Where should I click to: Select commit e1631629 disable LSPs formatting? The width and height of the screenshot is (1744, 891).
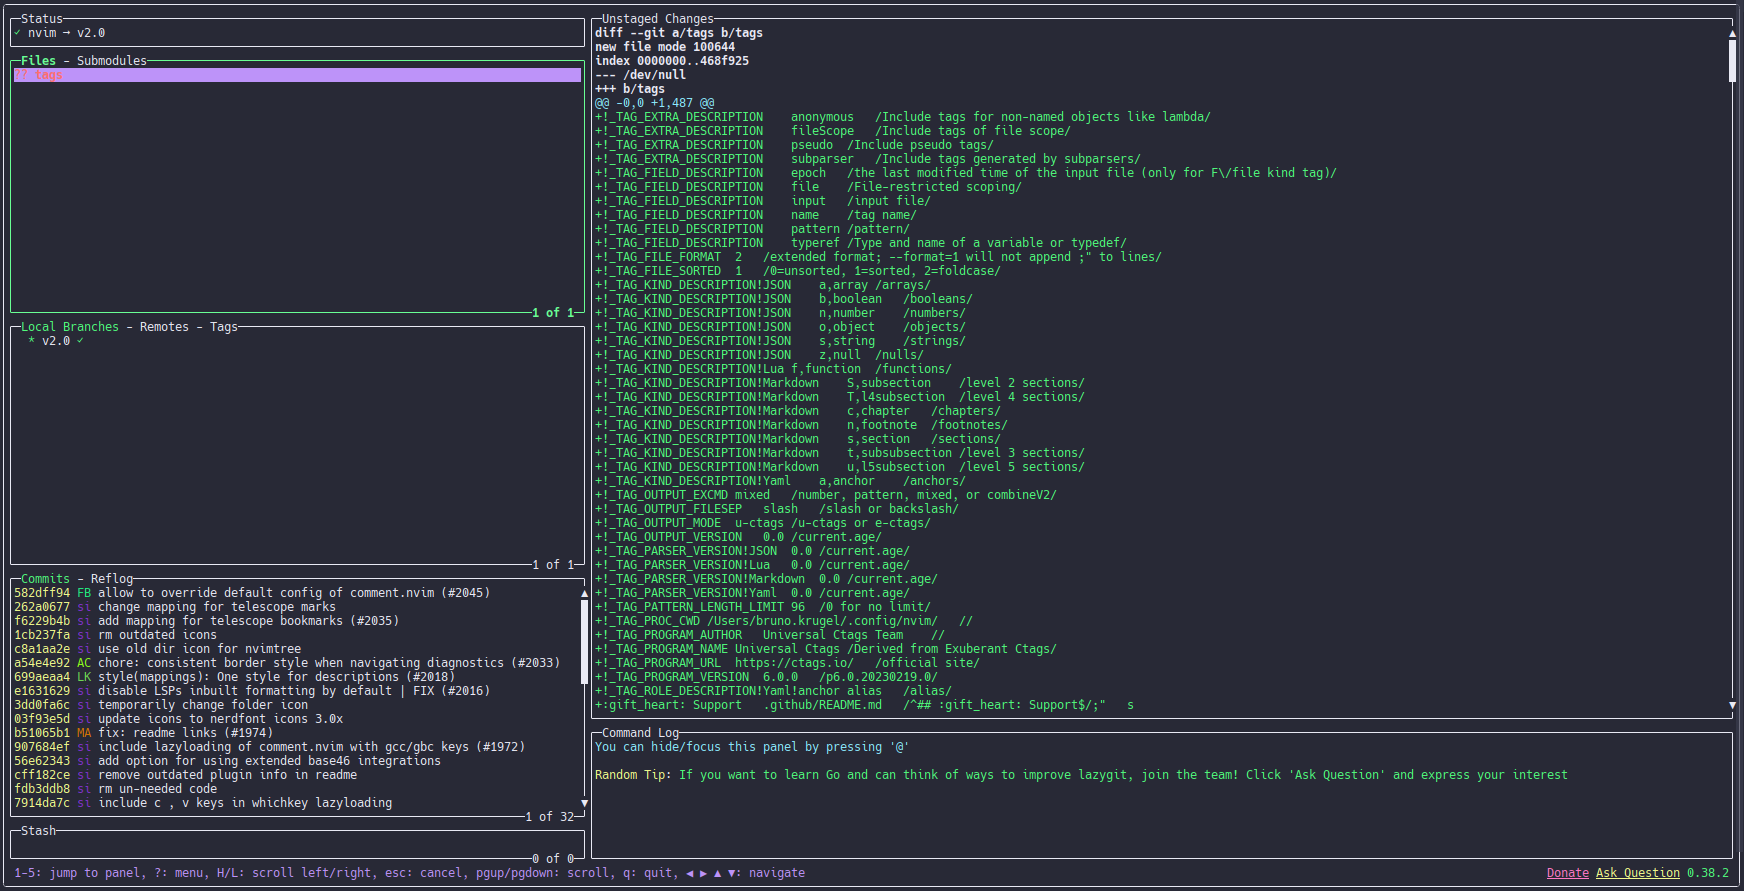[x=296, y=691]
